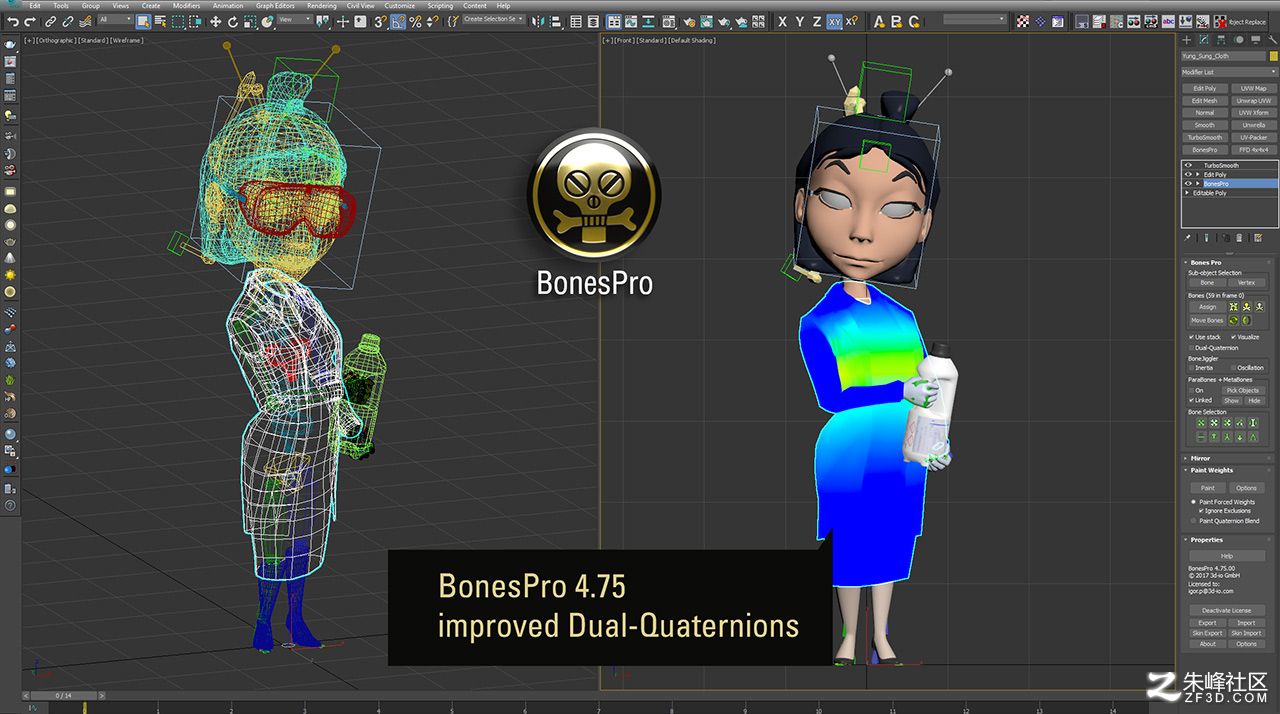Screen dimensions: 1280x714
Task: Click the Assign bones button
Action: [x=1207, y=307]
